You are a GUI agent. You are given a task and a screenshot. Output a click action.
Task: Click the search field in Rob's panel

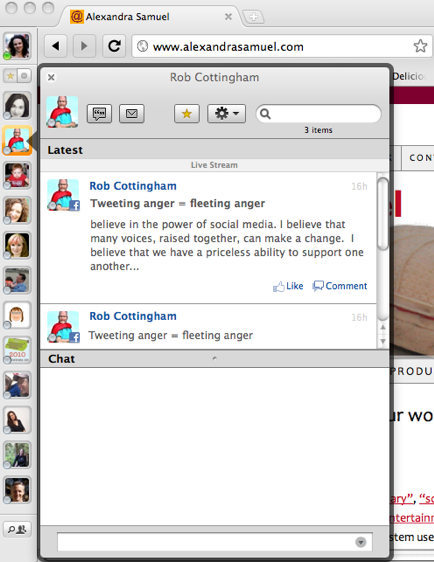click(318, 114)
